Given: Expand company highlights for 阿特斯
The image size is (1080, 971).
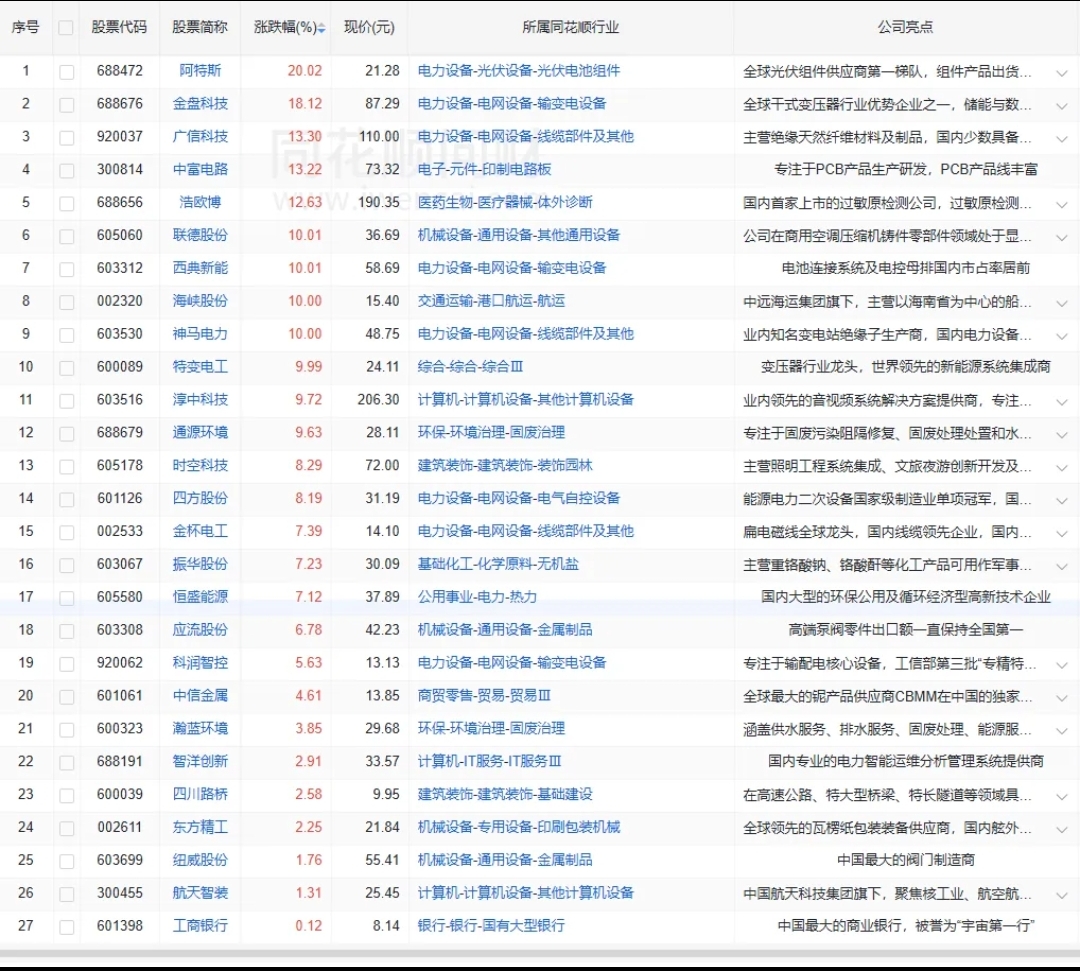Looking at the screenshot, I should pos(1061,72).
